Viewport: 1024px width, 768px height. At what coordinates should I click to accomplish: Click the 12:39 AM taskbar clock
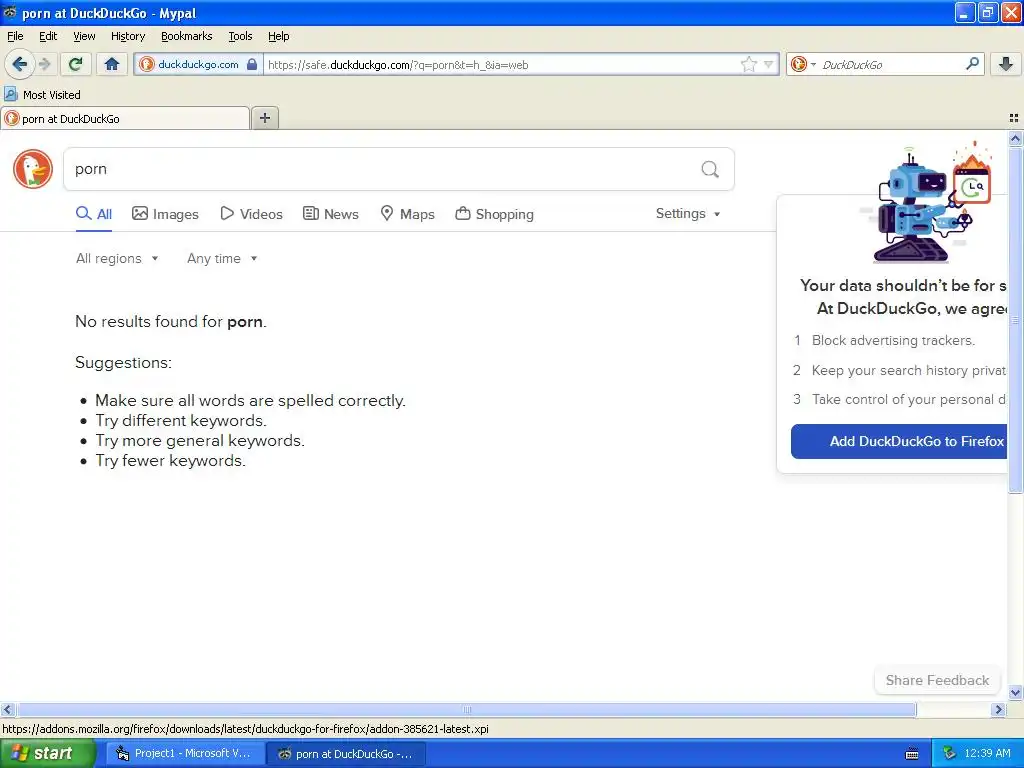coord(987,753)
